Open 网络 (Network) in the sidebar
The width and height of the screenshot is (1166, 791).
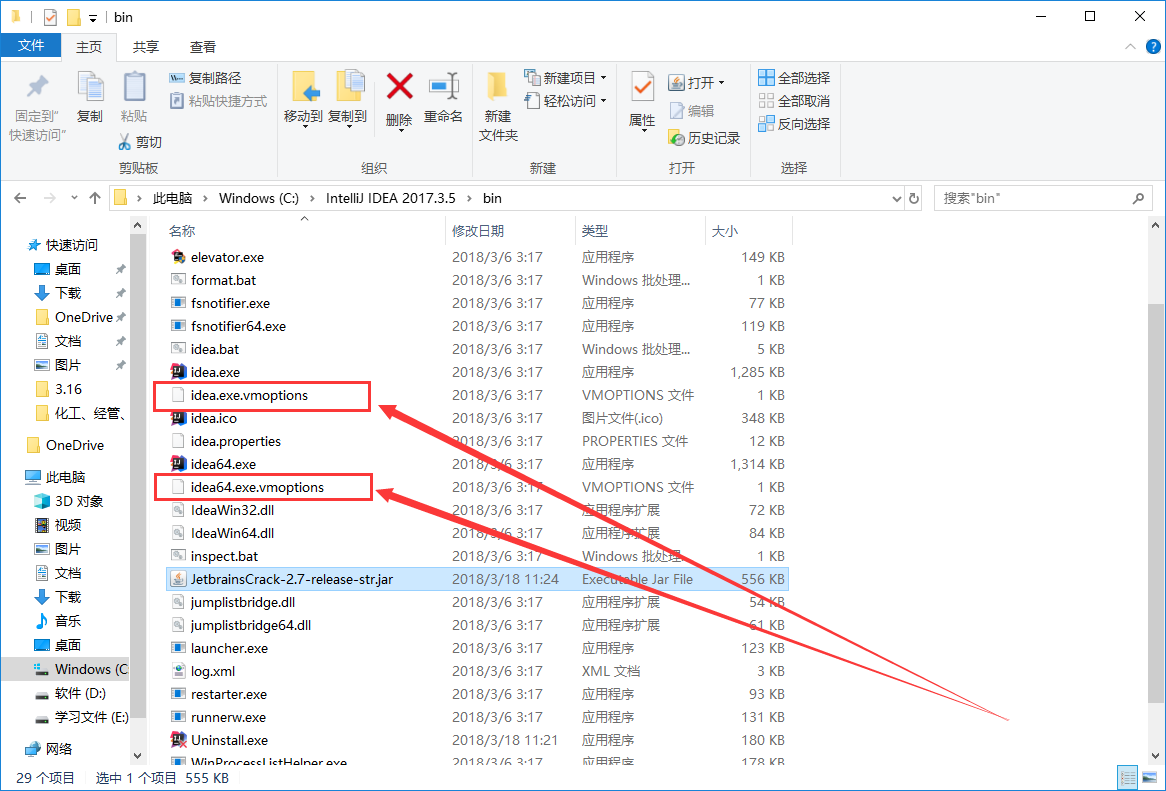pyautogui.click(x=59, y=749)
